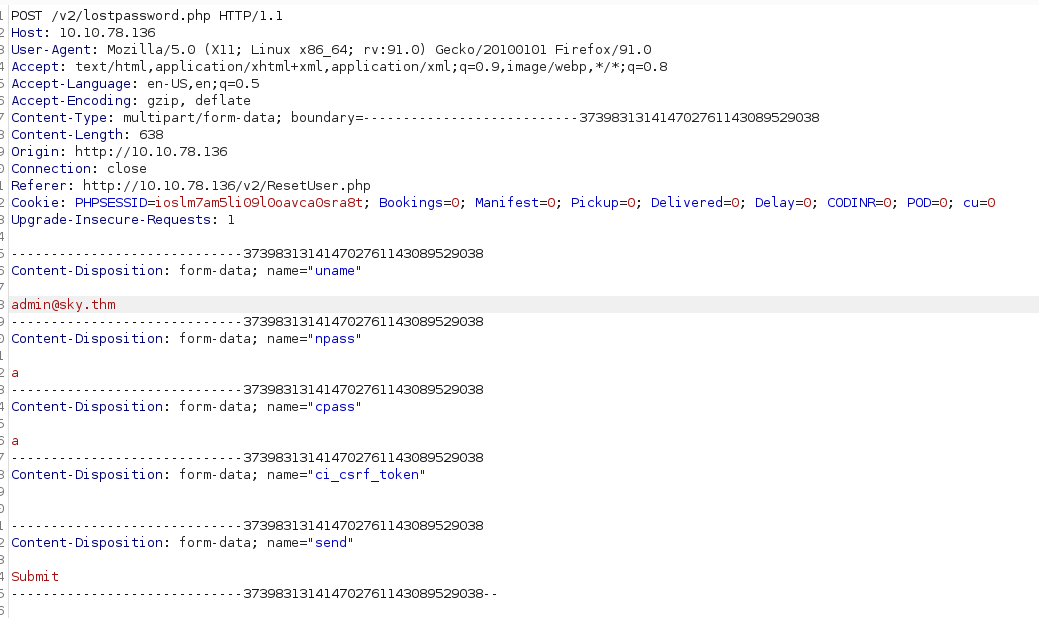Click the Connection header value close
1039x618 pixels.
click(126, 169)
